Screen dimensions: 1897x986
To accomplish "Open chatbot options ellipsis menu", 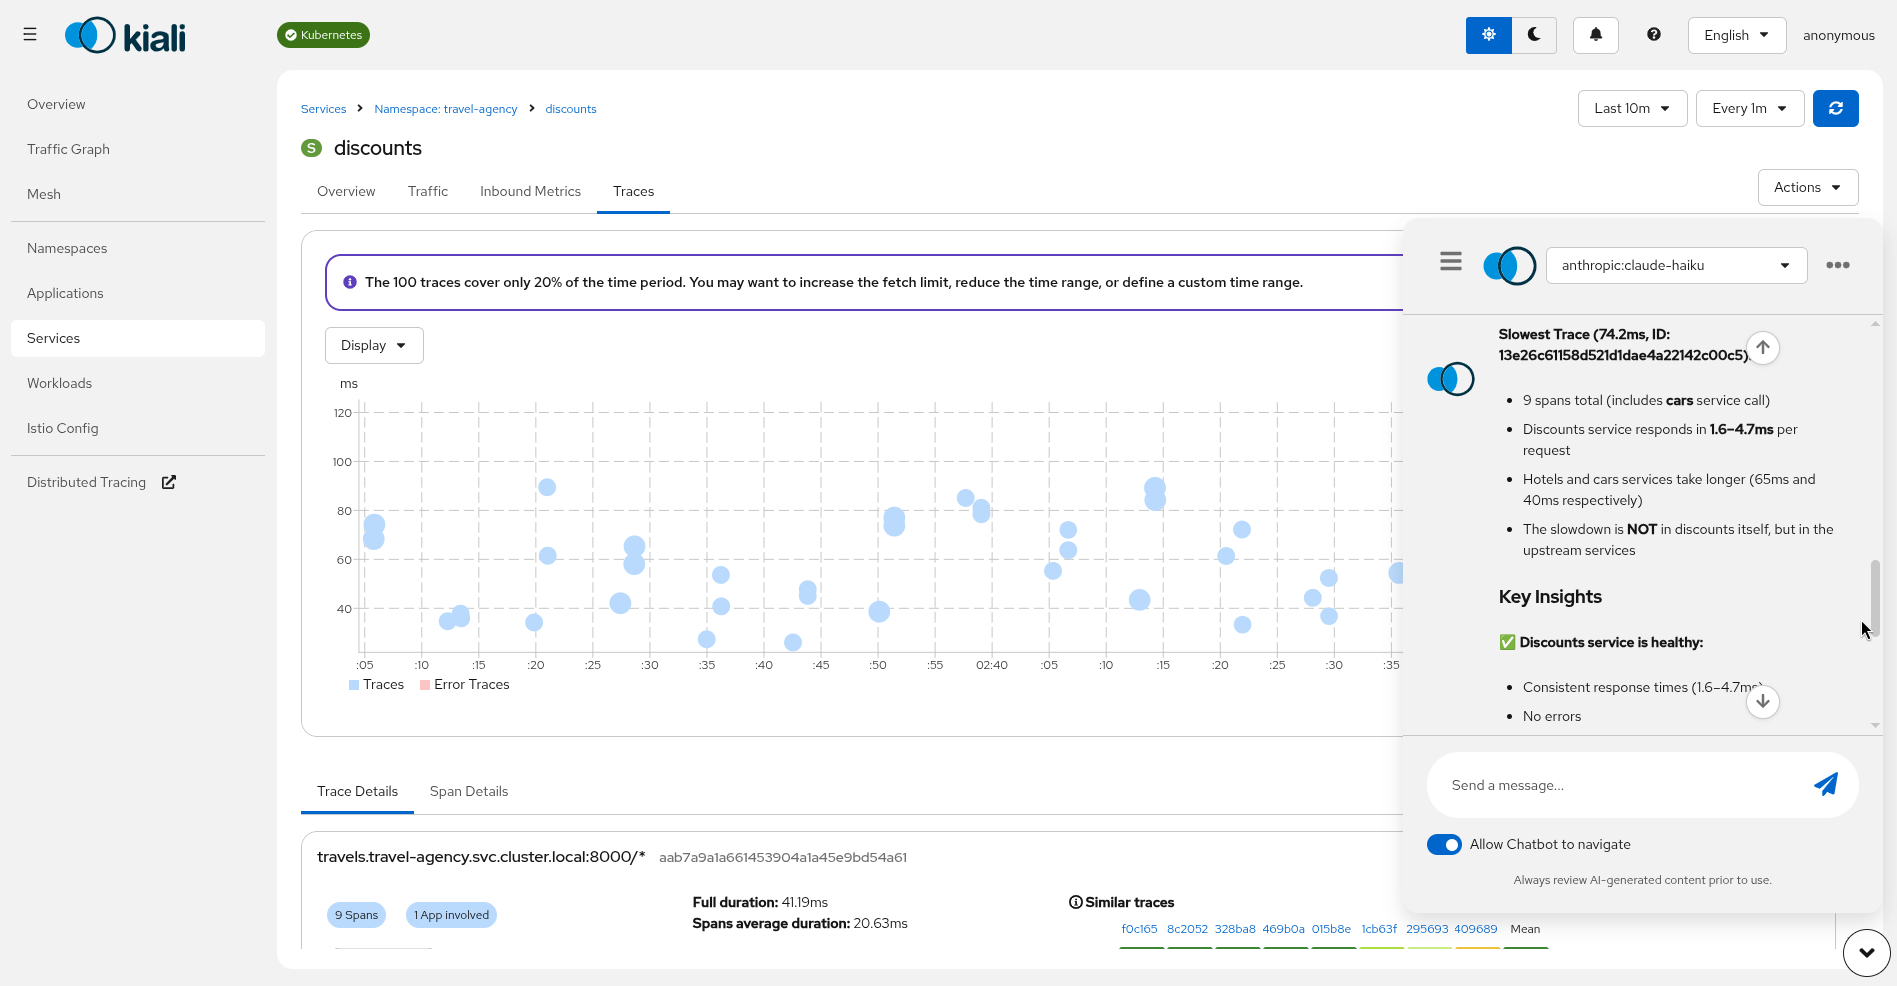I will [x=1838, y=265].
